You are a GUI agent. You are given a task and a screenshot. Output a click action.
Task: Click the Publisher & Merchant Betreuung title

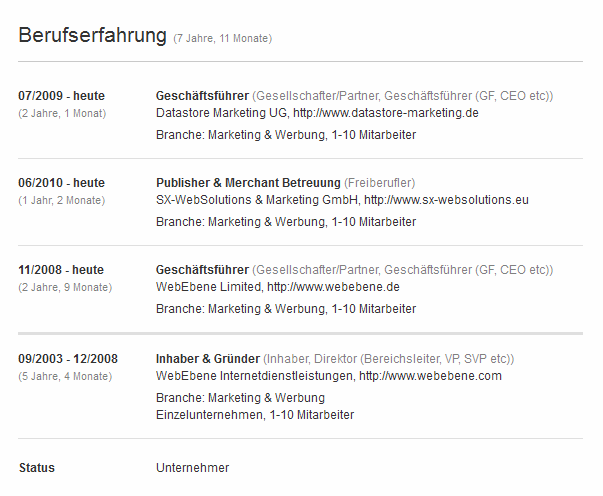pyautogui.click(x=248, y=183)
